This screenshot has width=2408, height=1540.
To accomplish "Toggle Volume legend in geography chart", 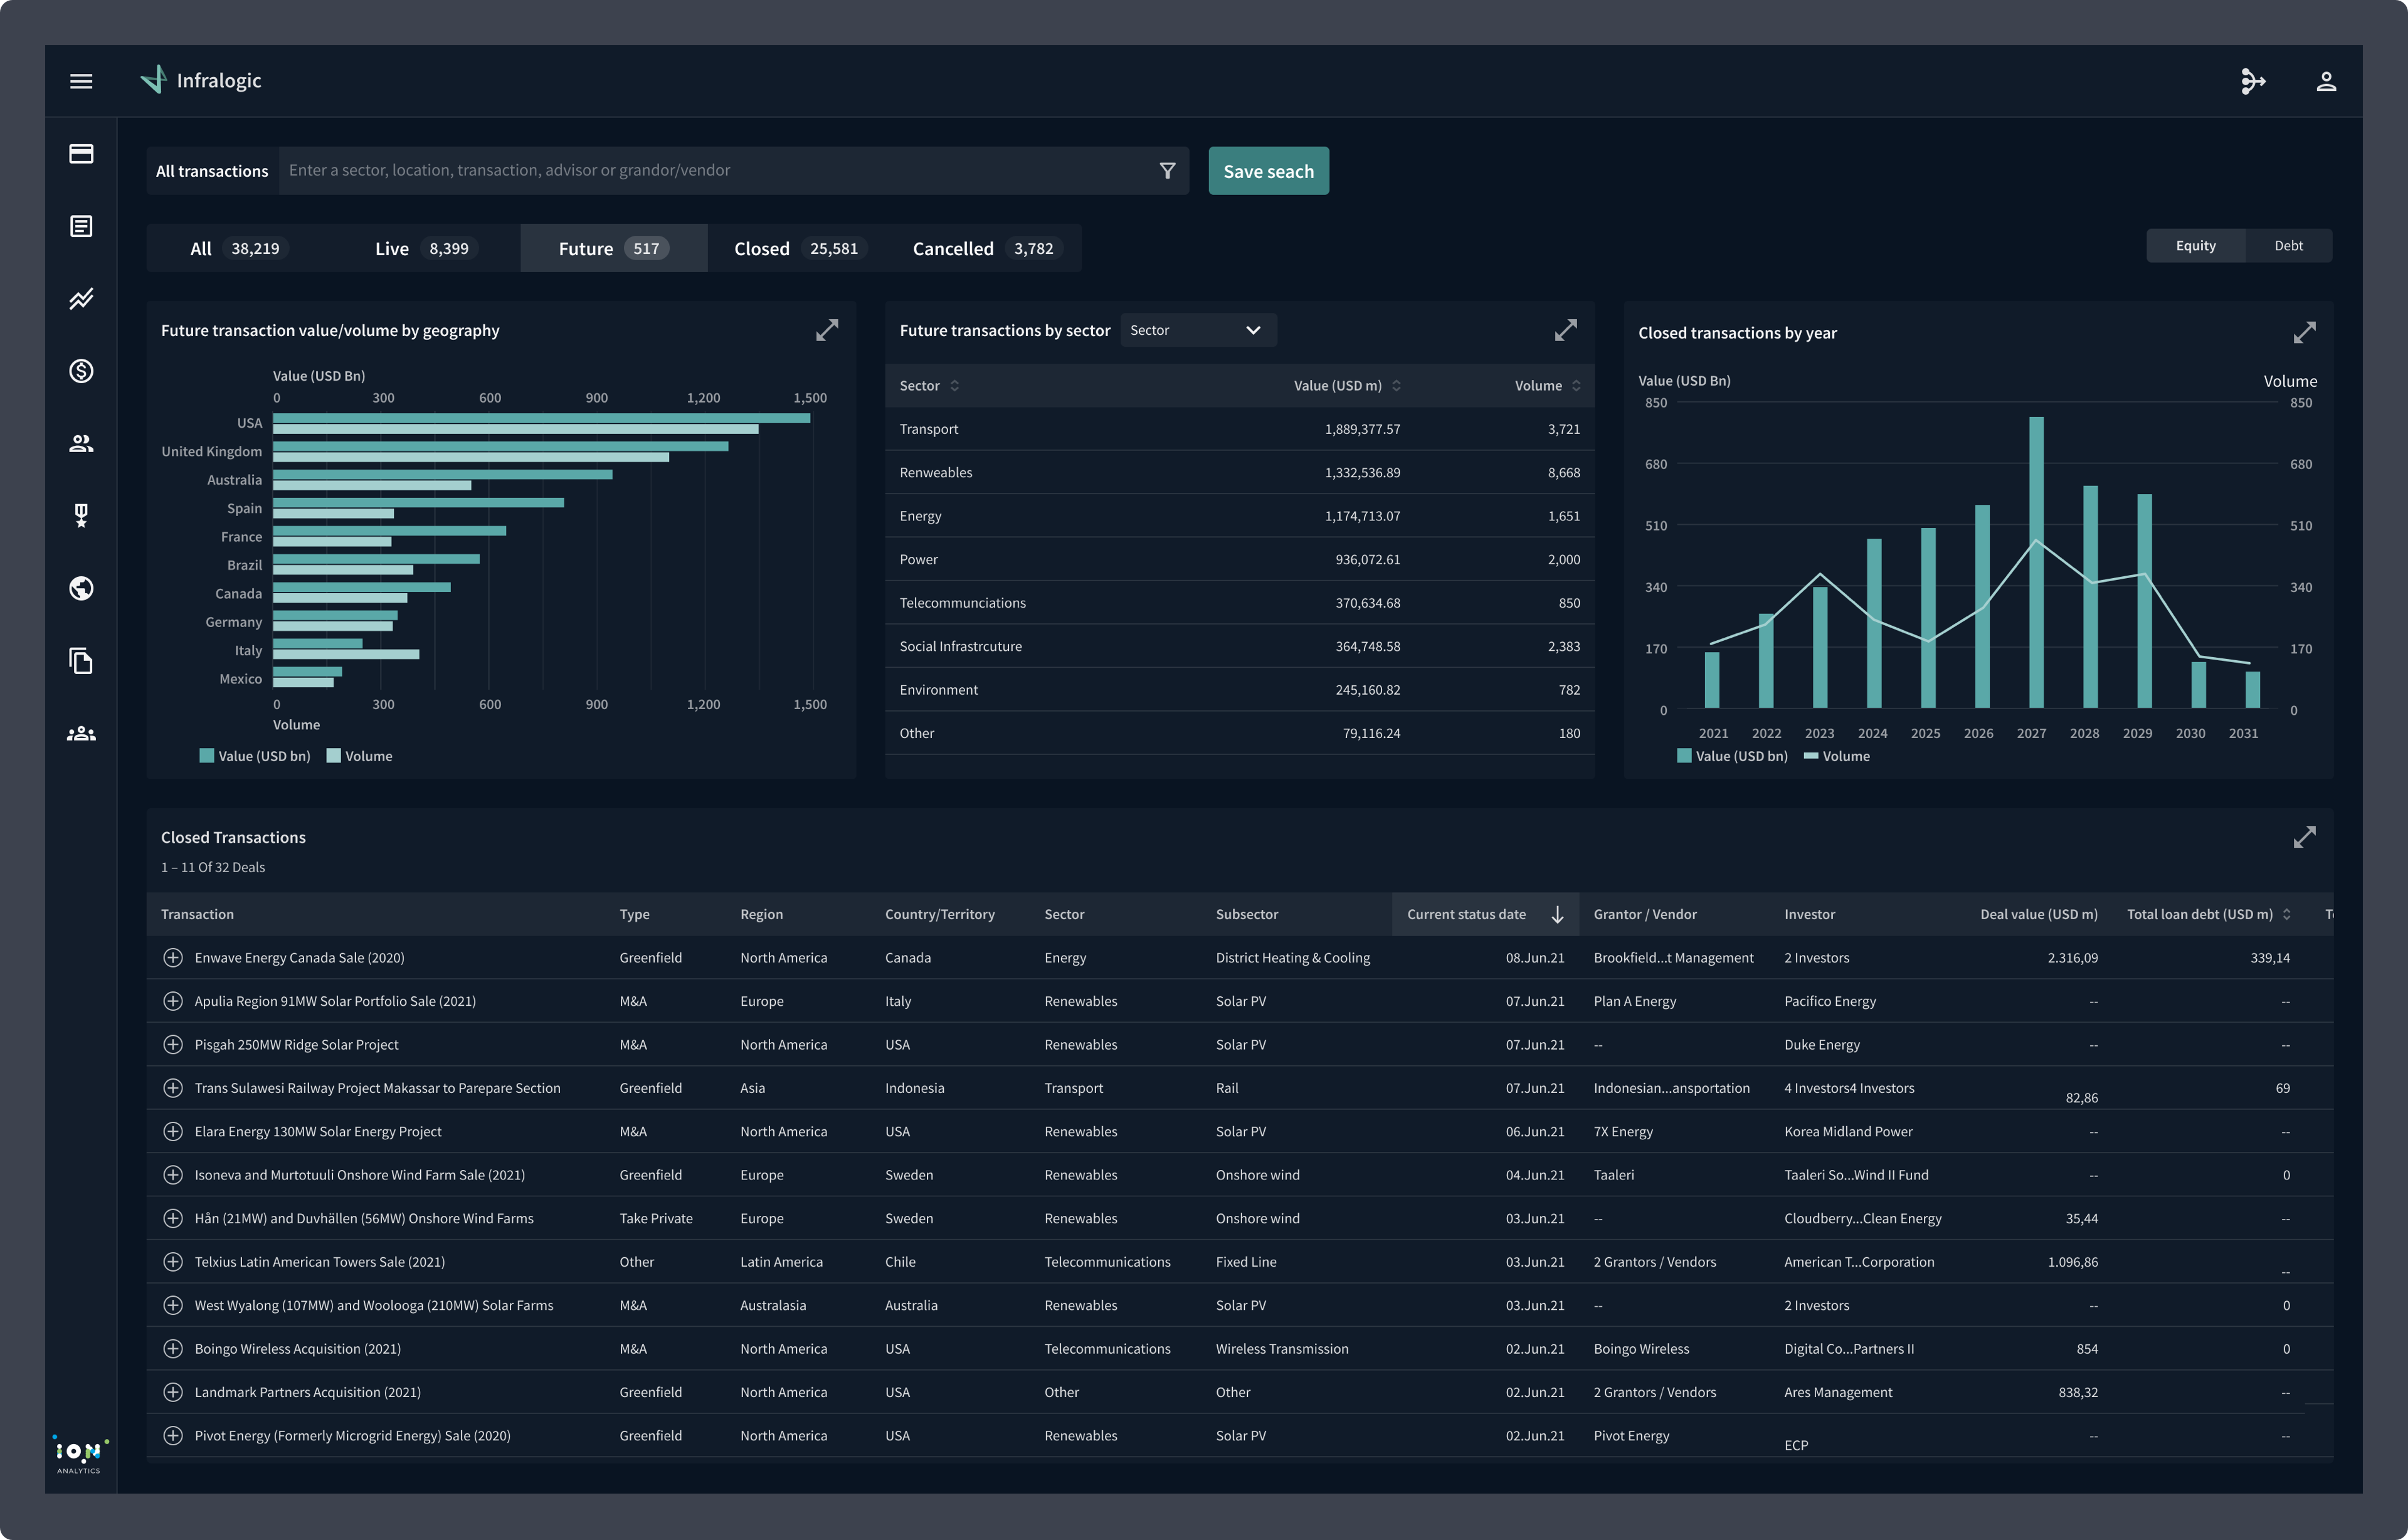I will click(359, 756).
